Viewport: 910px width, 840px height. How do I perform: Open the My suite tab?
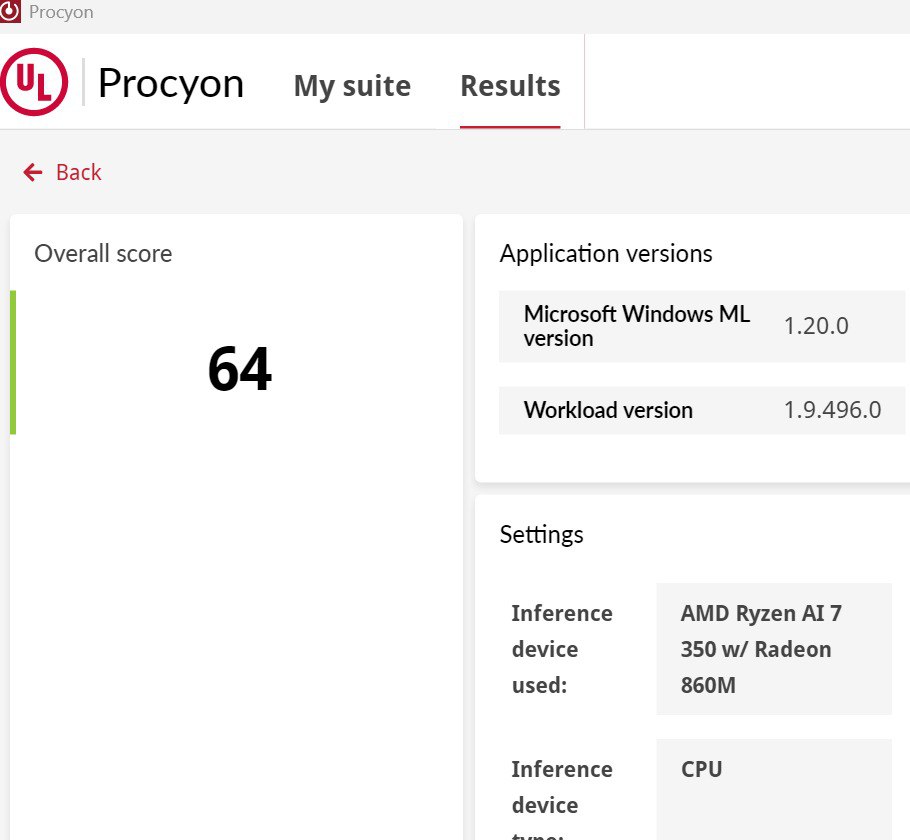pyautogui.click(x=352, y=86)
